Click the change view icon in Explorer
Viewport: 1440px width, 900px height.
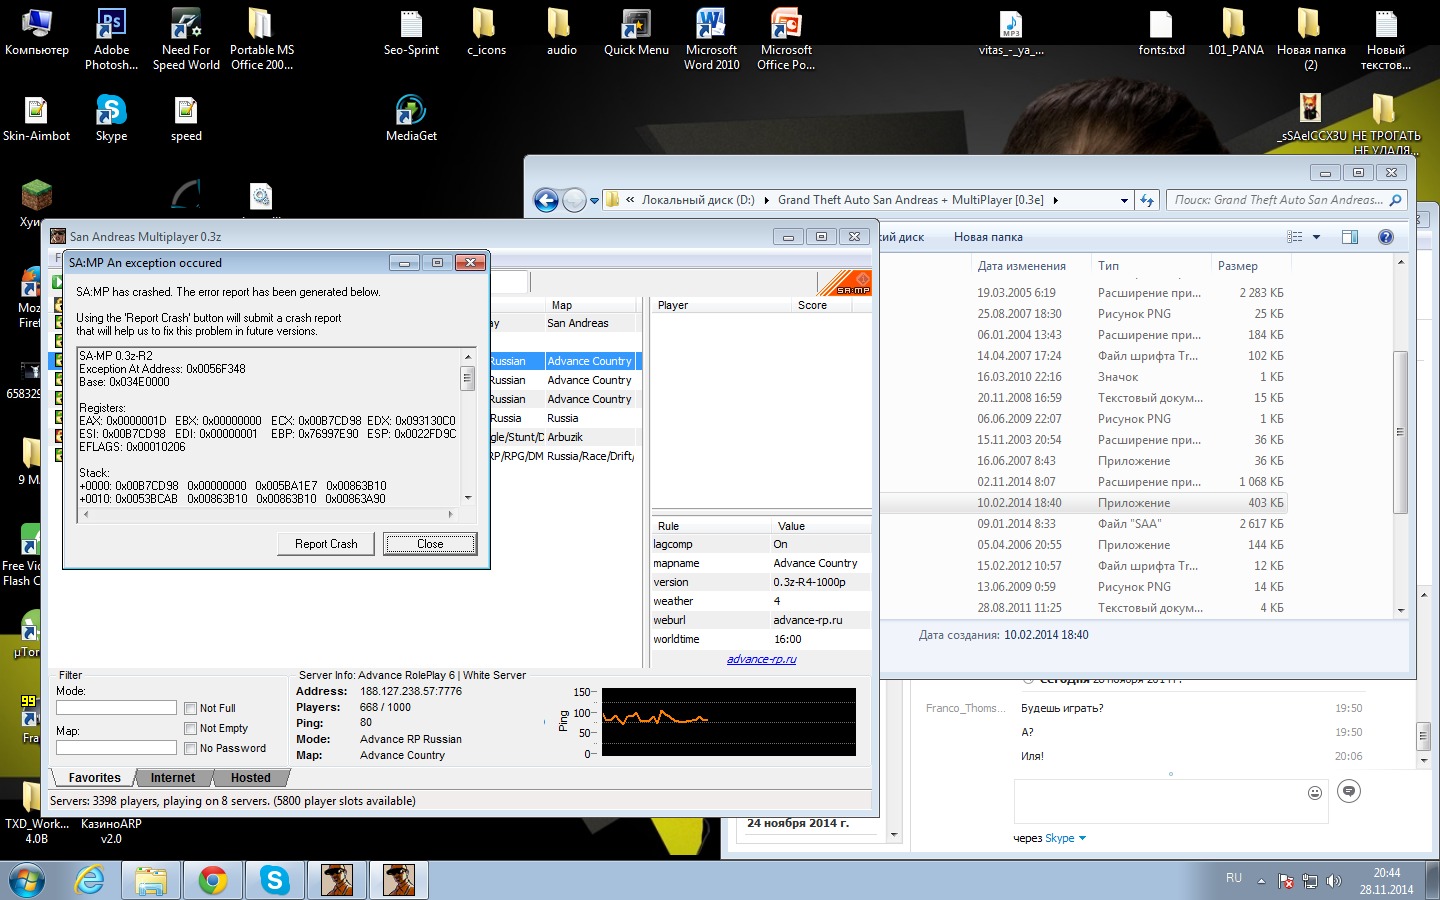point(1295,237)
